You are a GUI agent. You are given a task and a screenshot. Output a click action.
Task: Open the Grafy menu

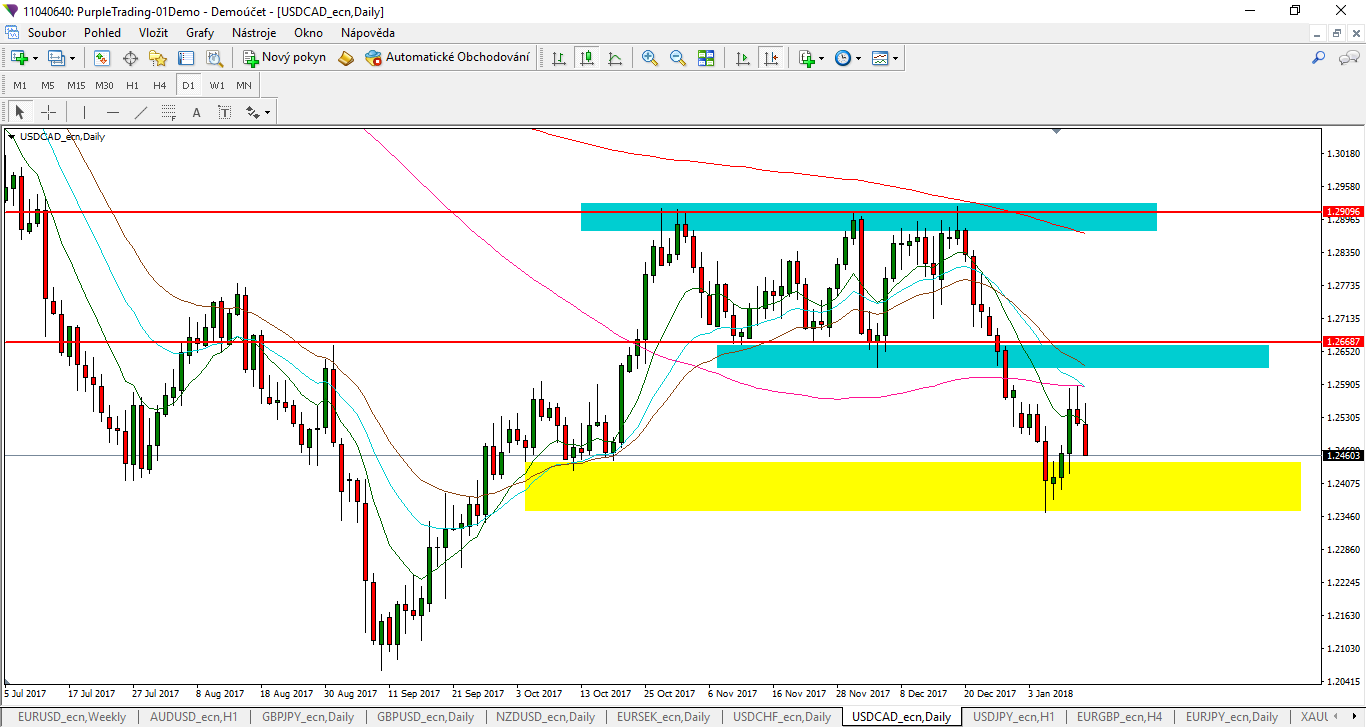tap(200, 32)
